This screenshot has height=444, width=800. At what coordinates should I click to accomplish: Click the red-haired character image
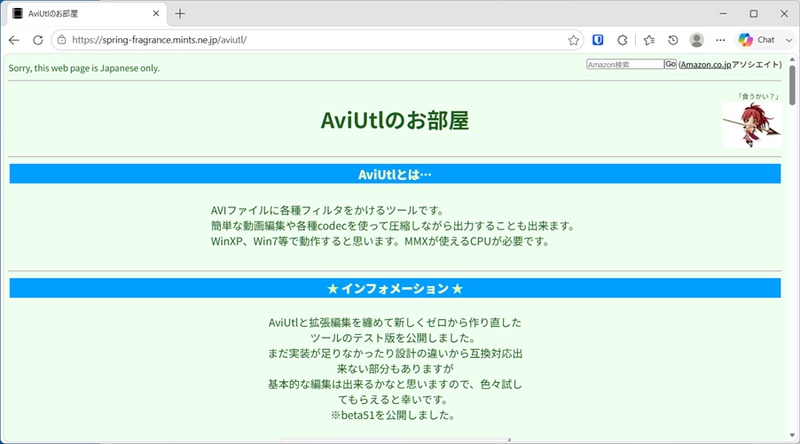(752, 125)
